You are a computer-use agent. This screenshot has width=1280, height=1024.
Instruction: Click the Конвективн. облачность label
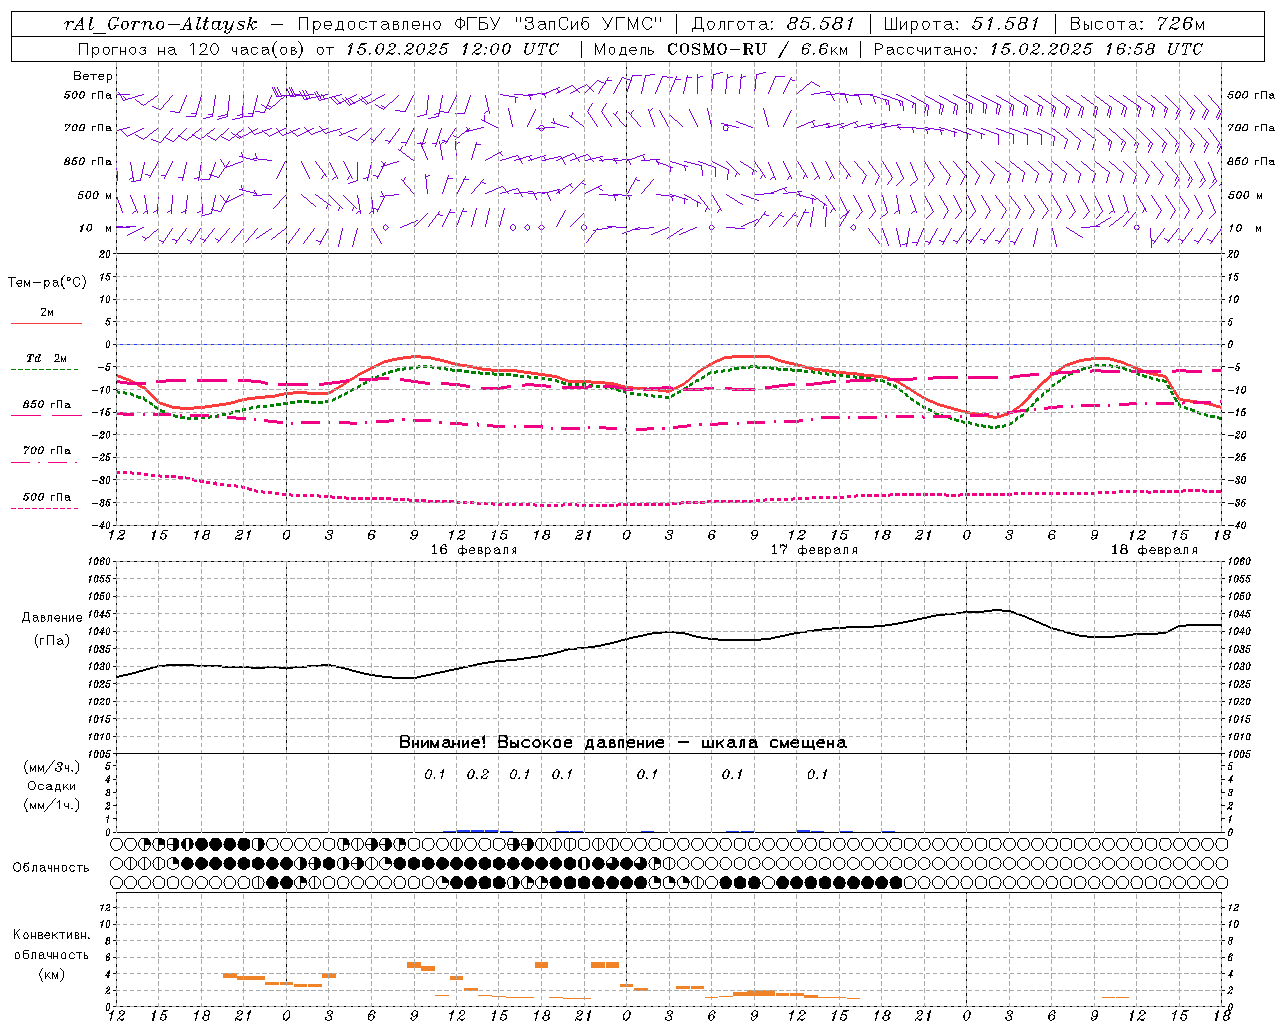[x=51, y=945]
